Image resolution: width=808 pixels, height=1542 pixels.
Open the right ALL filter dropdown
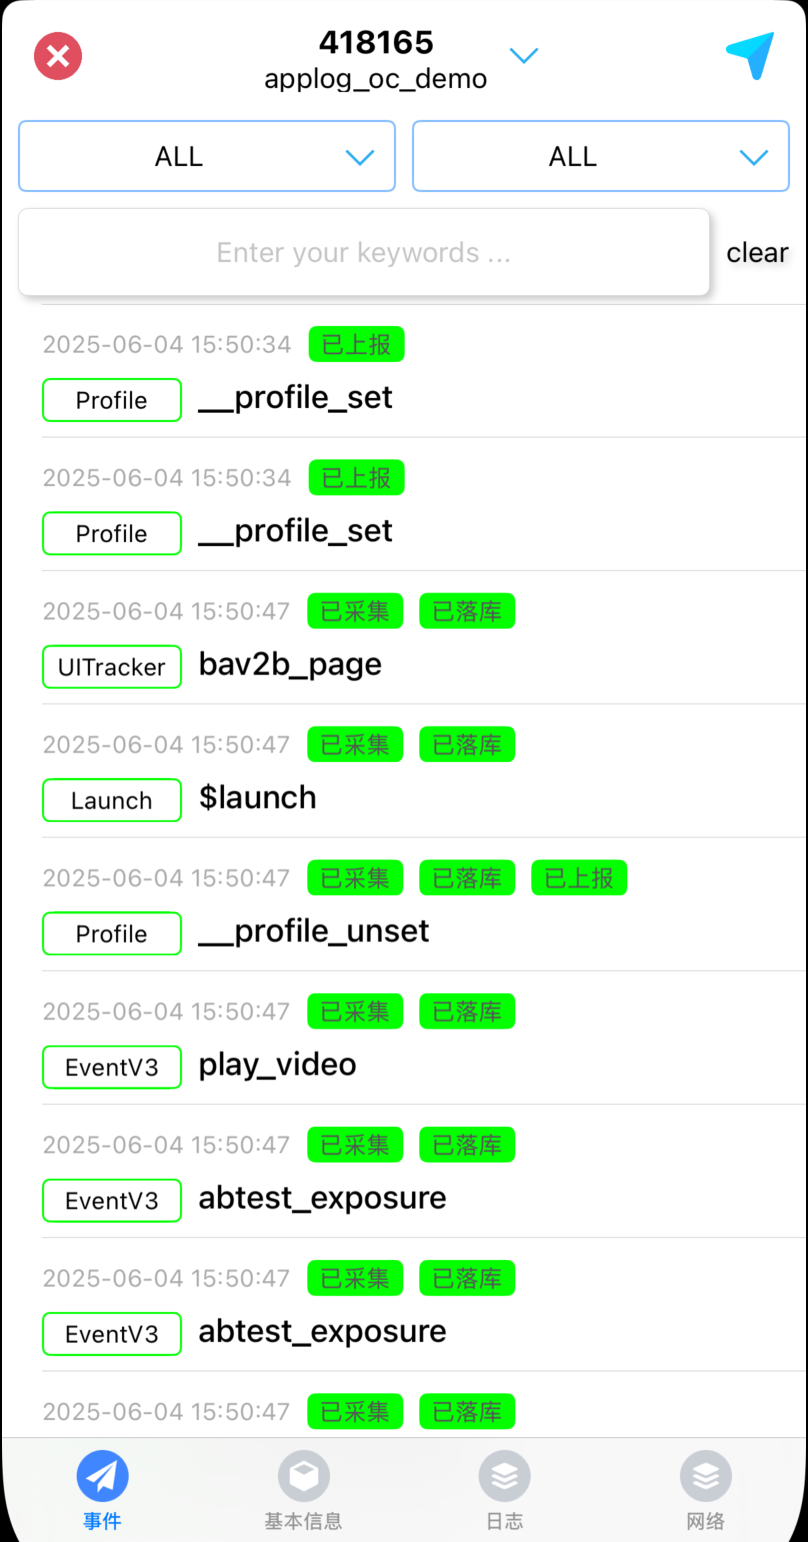tap(601, 156)
